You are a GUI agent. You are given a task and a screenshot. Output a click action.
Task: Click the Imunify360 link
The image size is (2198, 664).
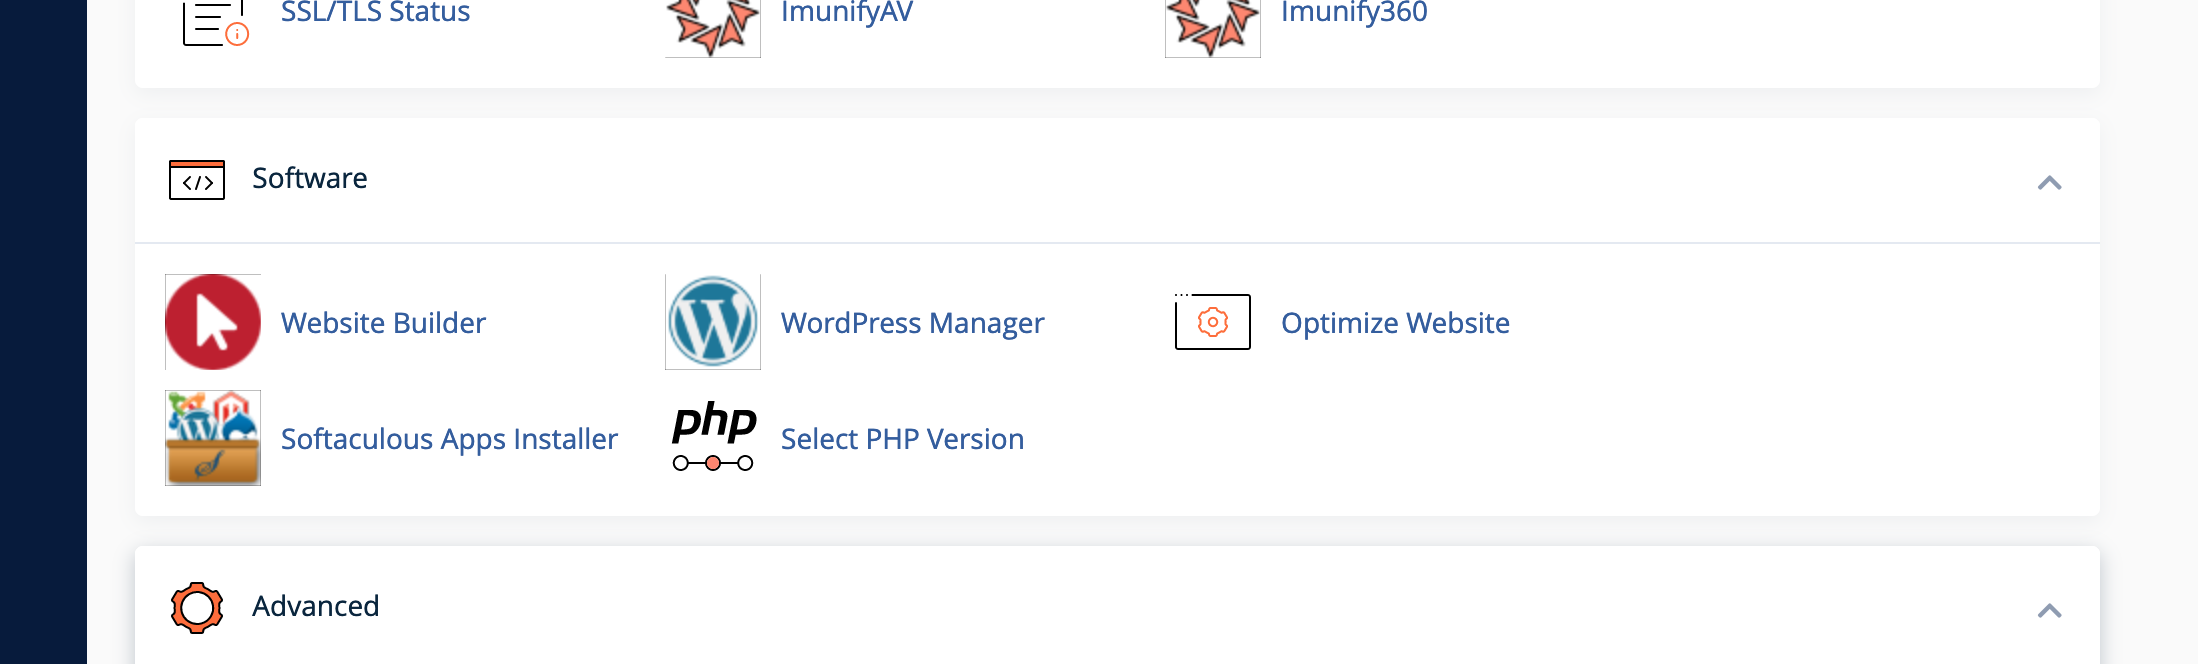pyautogui.click(x=1354, y=13)
